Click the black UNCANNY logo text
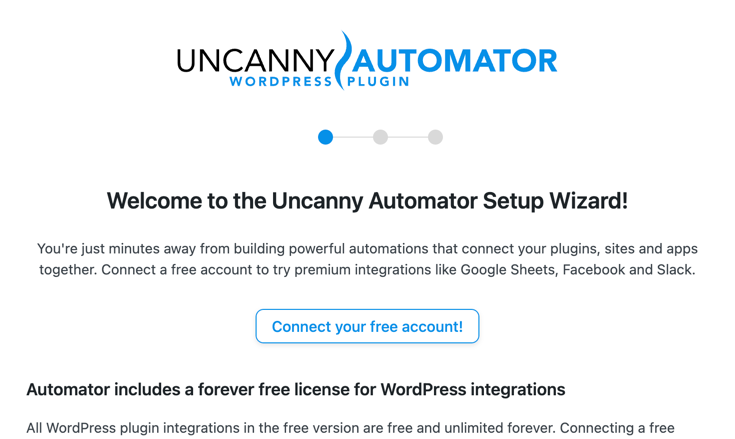Screen dimensions: 735x439 256,61
